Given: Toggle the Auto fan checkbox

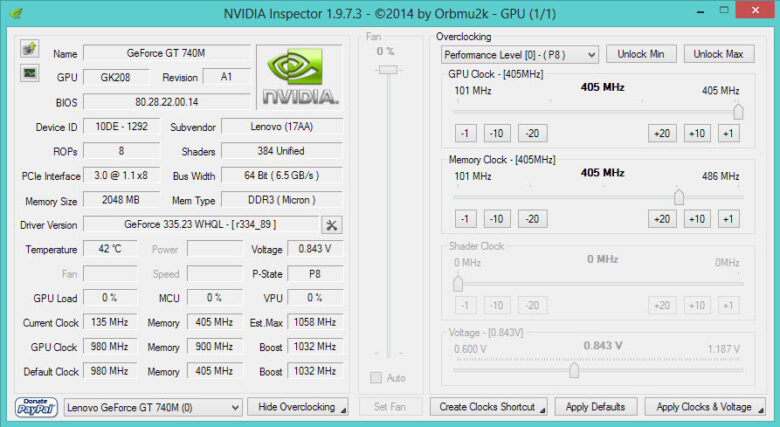Looking at the screenshot, I should click(x=376, y=378).
